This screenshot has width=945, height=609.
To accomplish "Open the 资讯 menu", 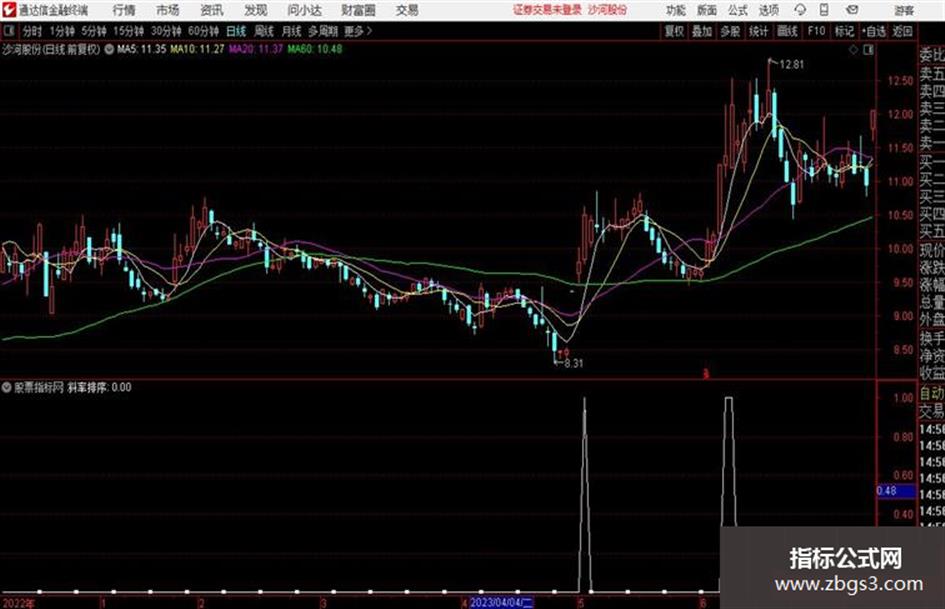I will pos(212,10).
